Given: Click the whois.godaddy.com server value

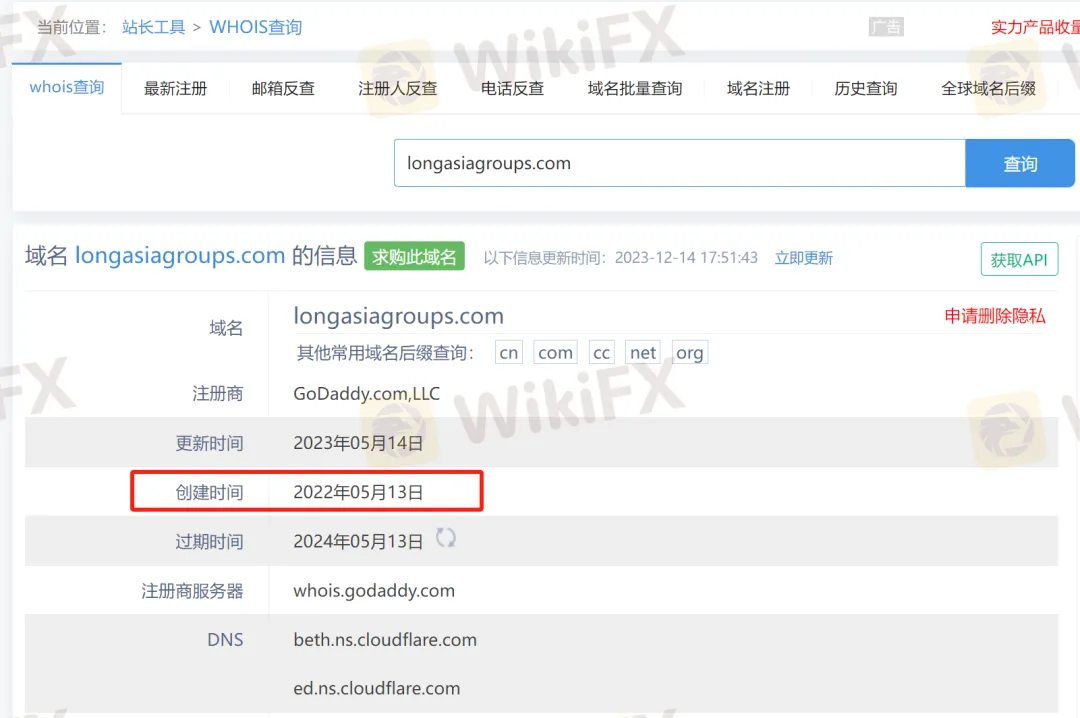Looking at the screenshot, I should [x=374, y=591].
